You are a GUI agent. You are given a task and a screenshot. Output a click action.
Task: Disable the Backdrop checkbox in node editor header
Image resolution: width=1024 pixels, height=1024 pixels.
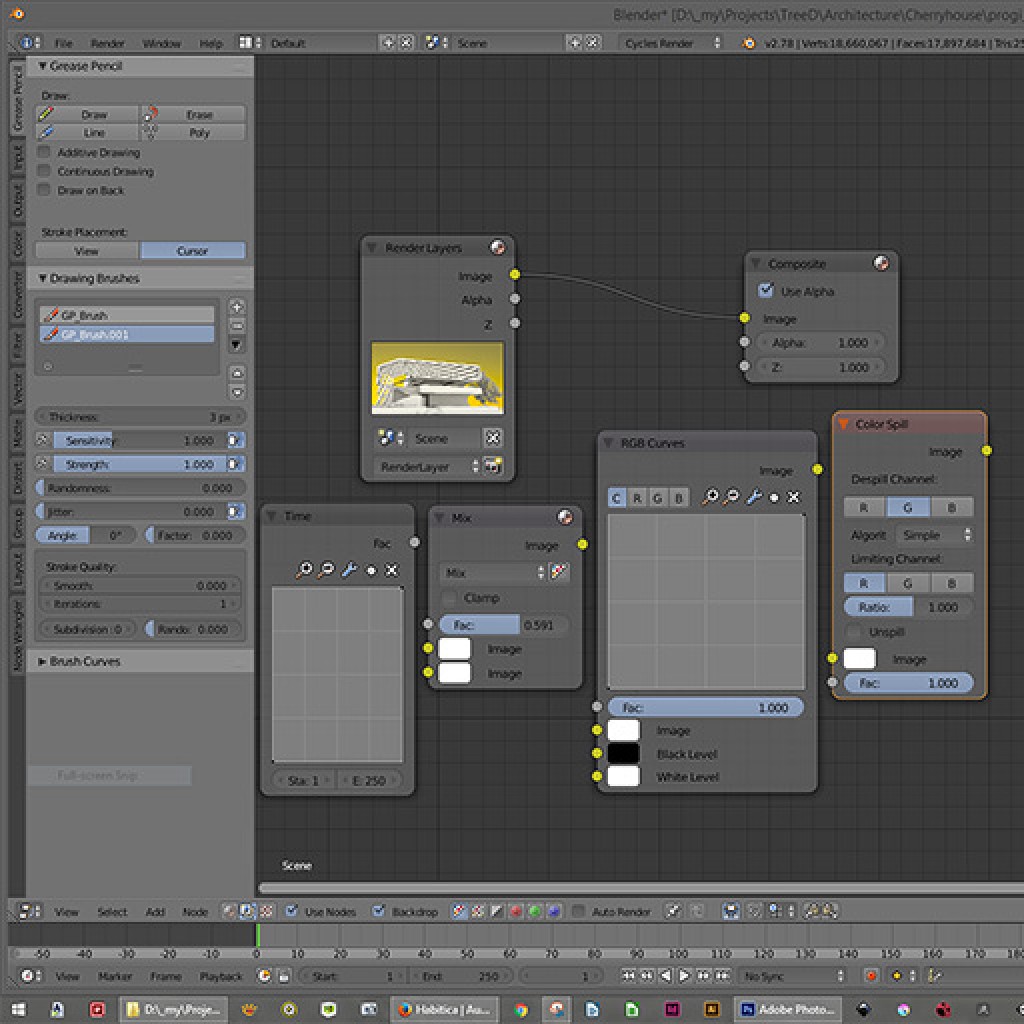click(x=377, y=911)
